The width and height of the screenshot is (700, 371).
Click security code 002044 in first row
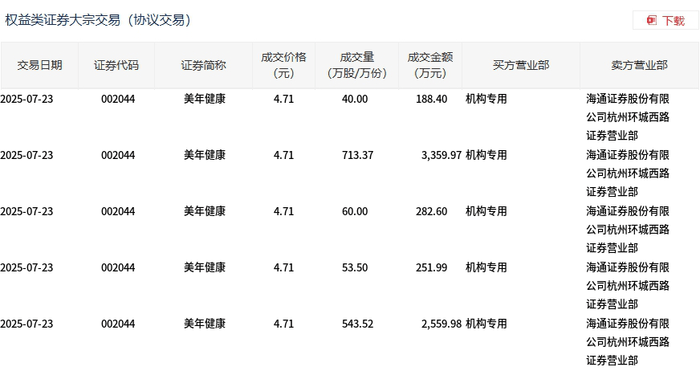coord(118,99)
